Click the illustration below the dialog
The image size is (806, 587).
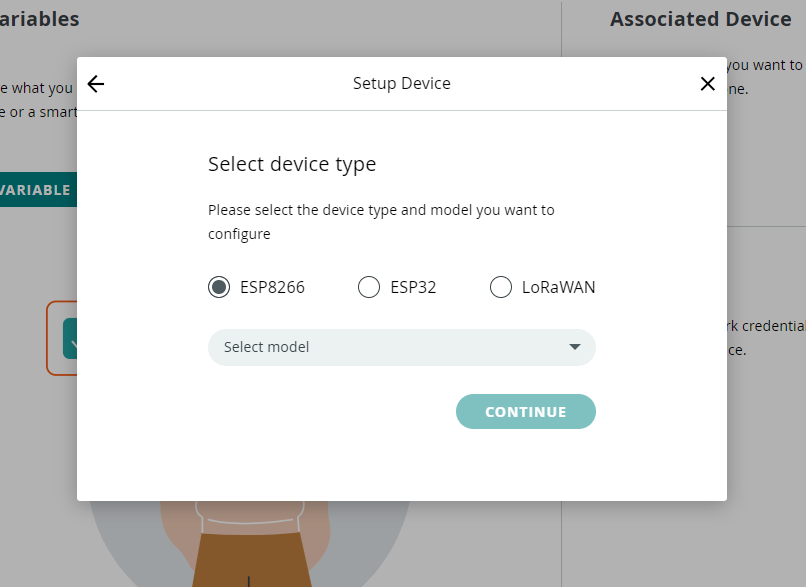pyautogui.click(x=250, y=545)
